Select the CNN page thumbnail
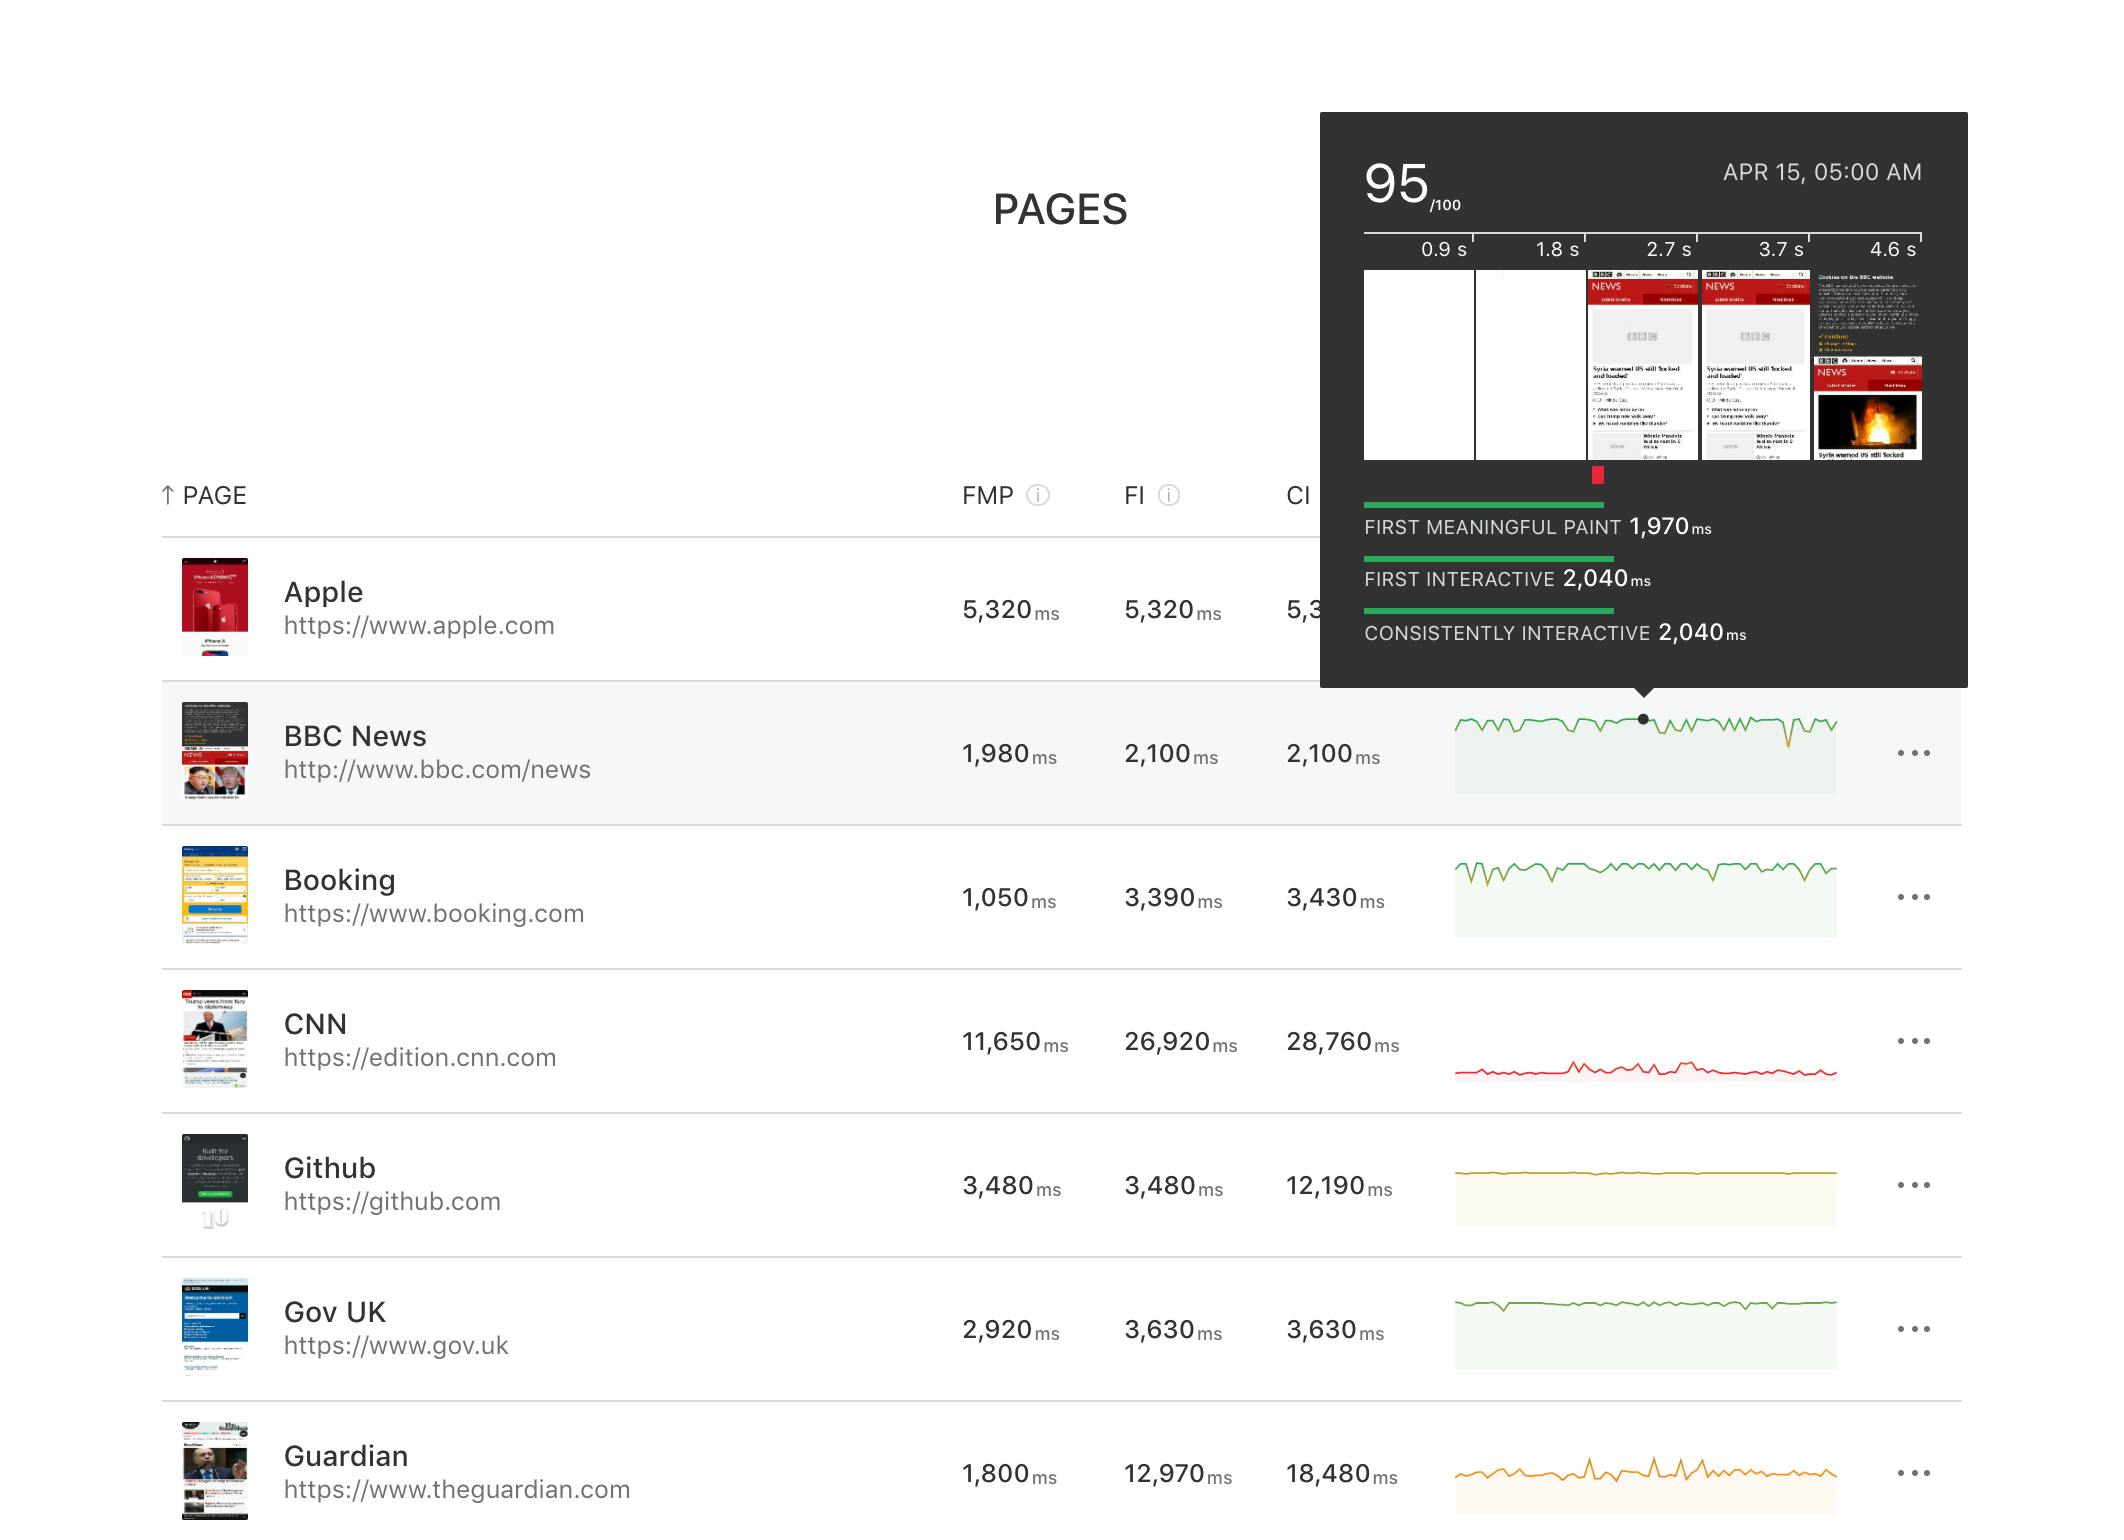The height and width of the screenshot is (1540, 2124). point(215,1039)
